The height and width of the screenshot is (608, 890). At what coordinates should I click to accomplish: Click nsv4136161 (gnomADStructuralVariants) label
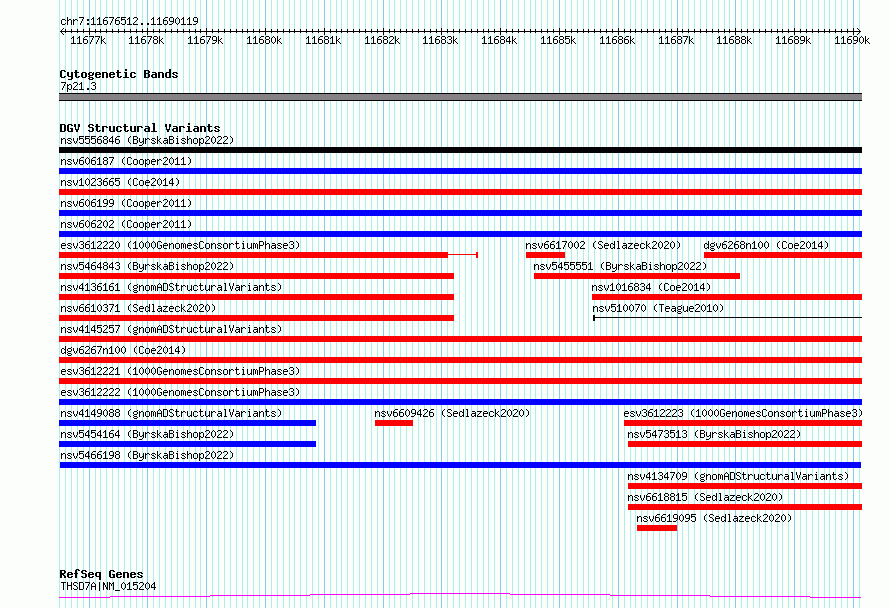click(171, 287)
